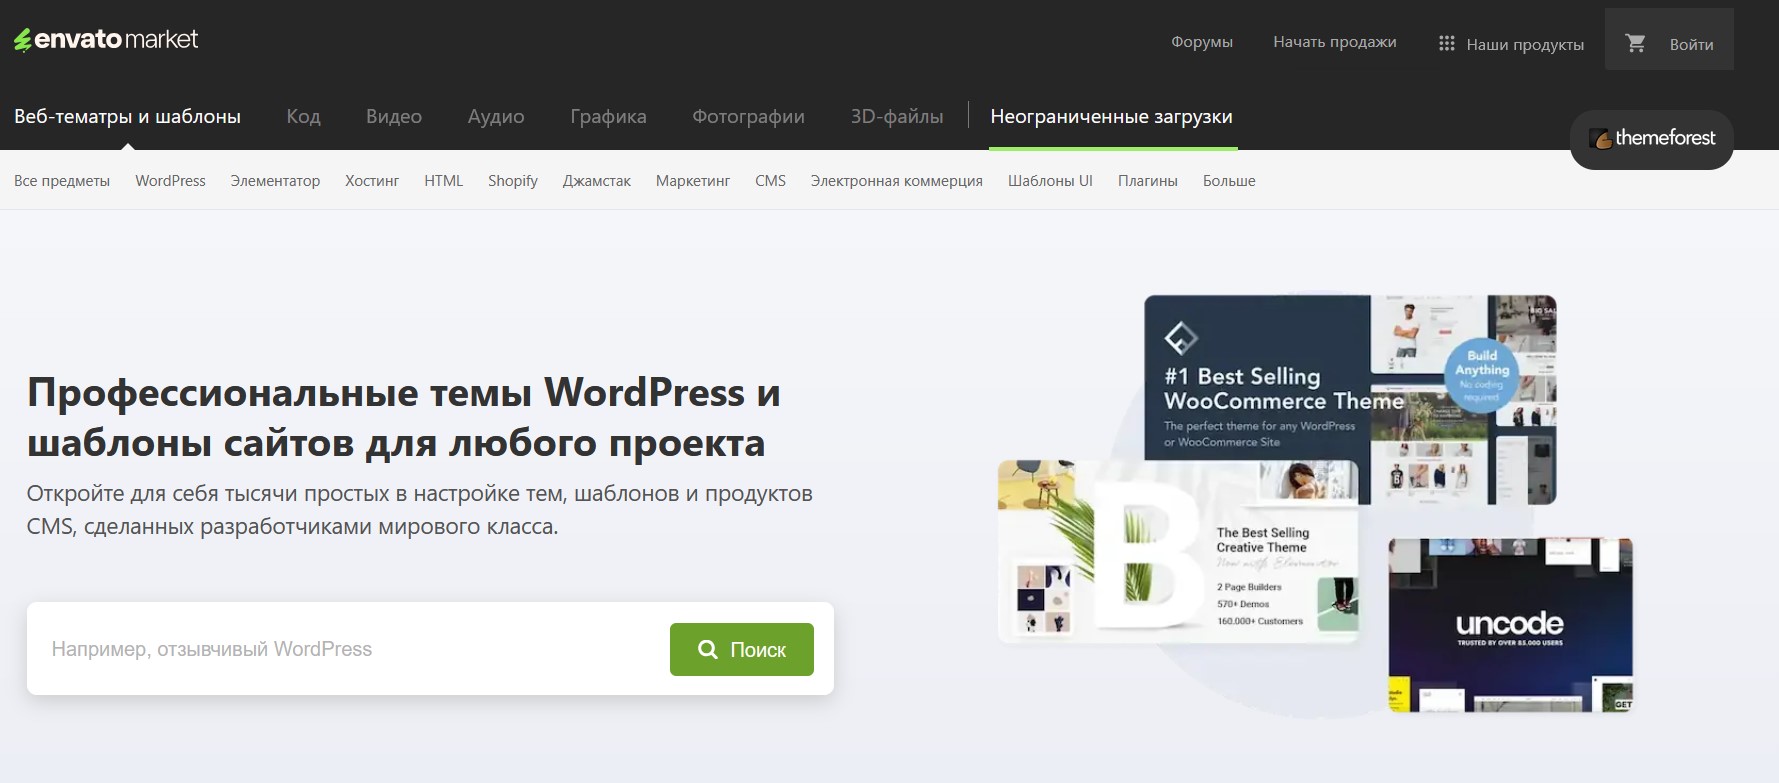Screen dimensions: 1779x783
Task: Open the Маркетинг category
Action: [693, 181]
